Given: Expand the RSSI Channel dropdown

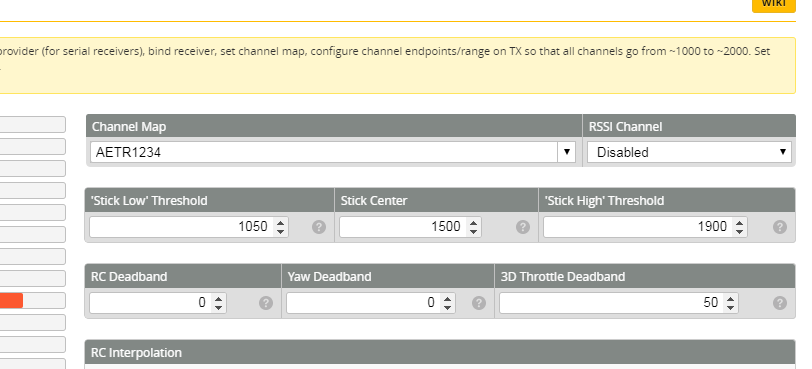Looking at the screenshot, I should 689,152.
